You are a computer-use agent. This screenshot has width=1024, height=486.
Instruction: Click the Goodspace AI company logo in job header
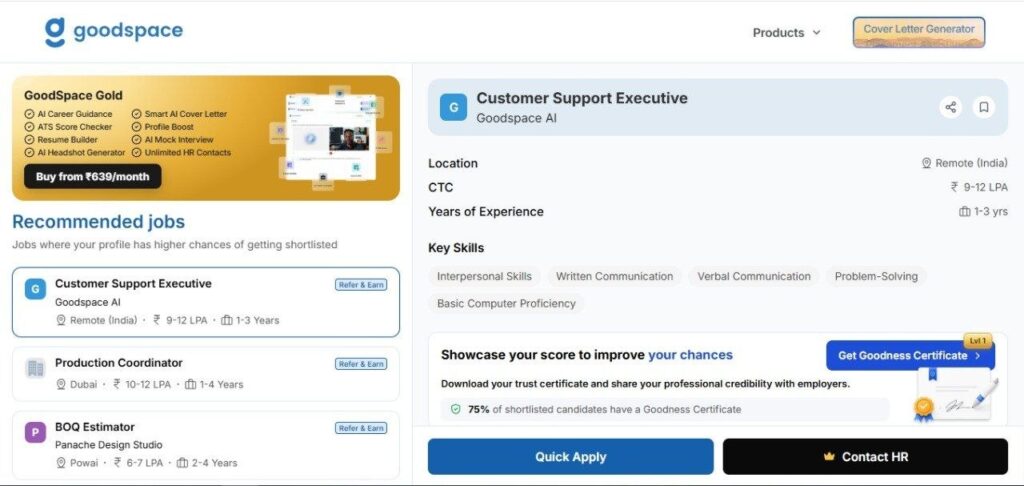pyautogui.click(x=453, y=107)
